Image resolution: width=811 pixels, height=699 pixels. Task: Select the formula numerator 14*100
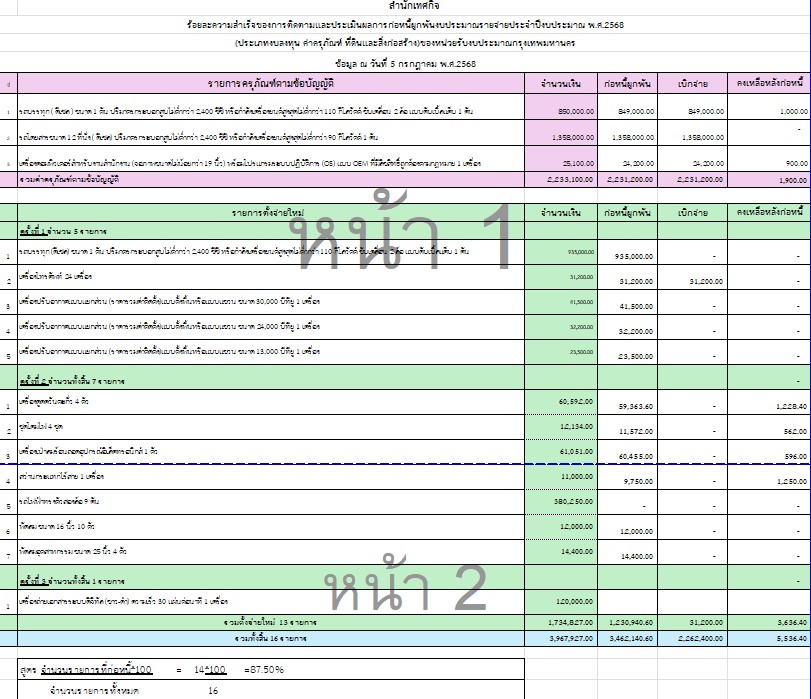click(210, 670)
